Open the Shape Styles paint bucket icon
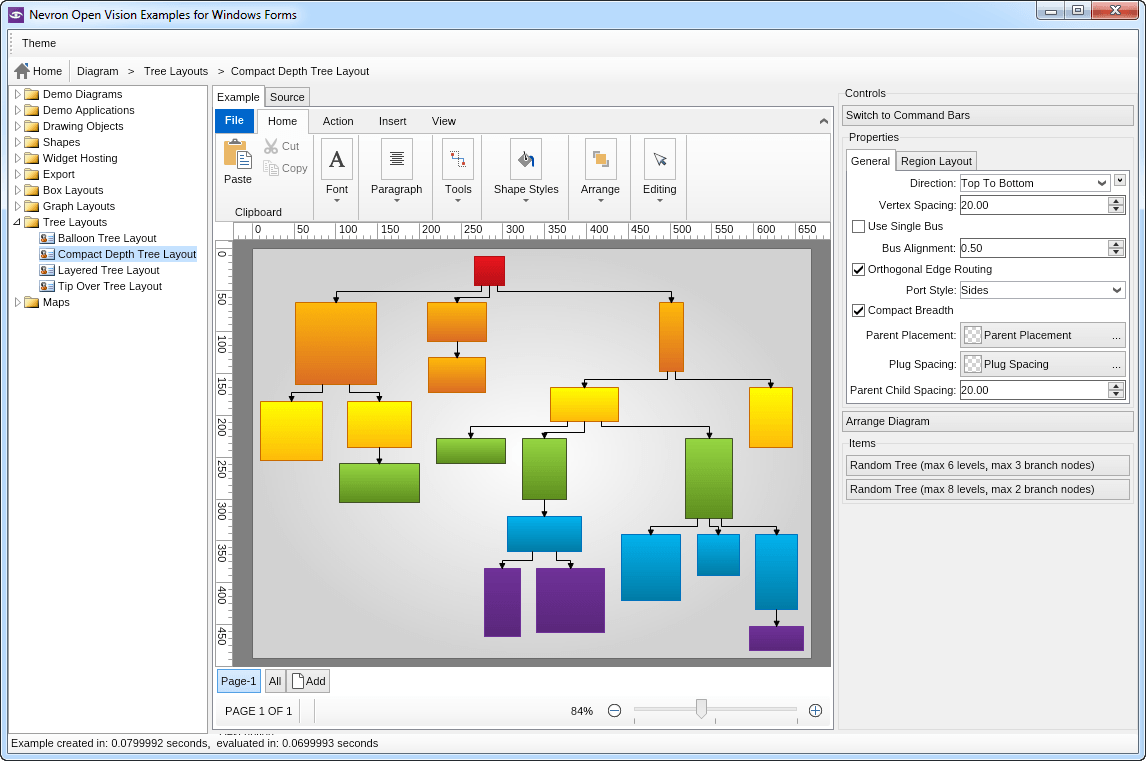This screenshot has height=761, width=1146. click(x=526, y=159)
